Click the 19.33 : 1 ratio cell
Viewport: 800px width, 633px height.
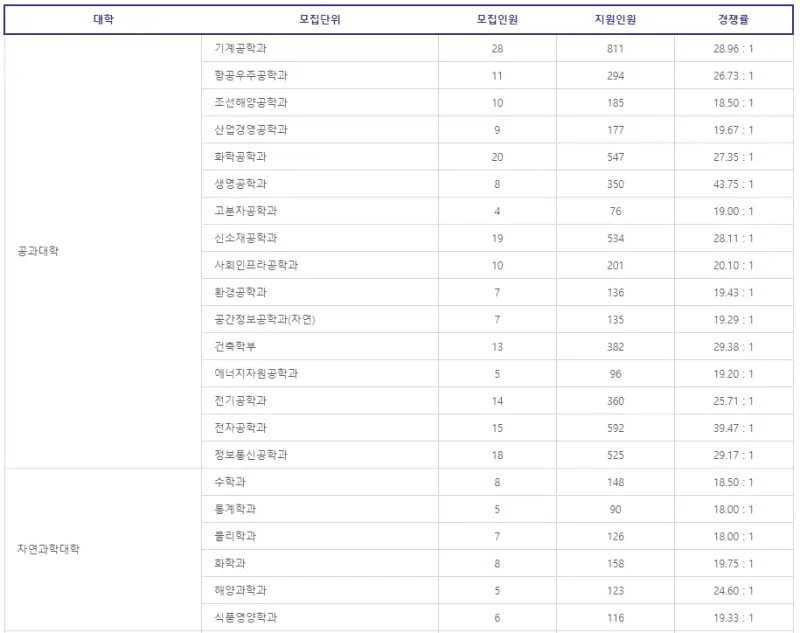click(x=733, y=618)
